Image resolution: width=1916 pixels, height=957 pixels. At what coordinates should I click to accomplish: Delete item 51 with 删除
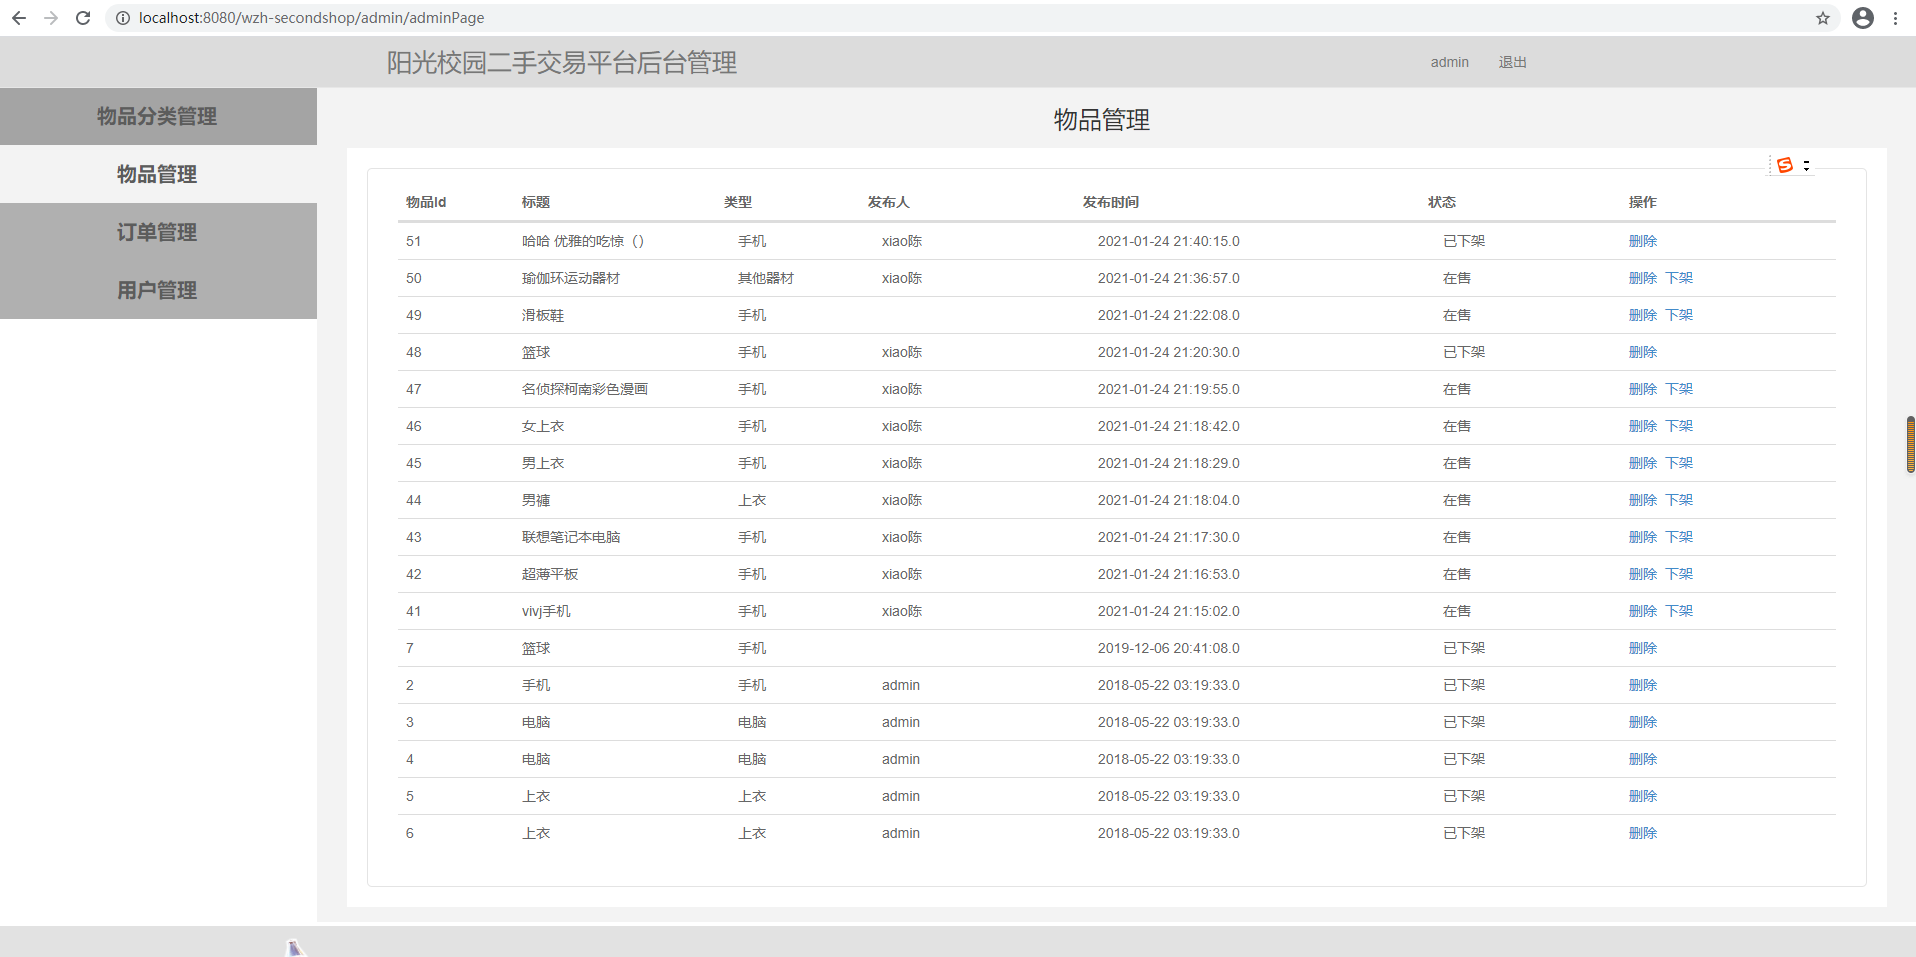tap(1643, 241)
